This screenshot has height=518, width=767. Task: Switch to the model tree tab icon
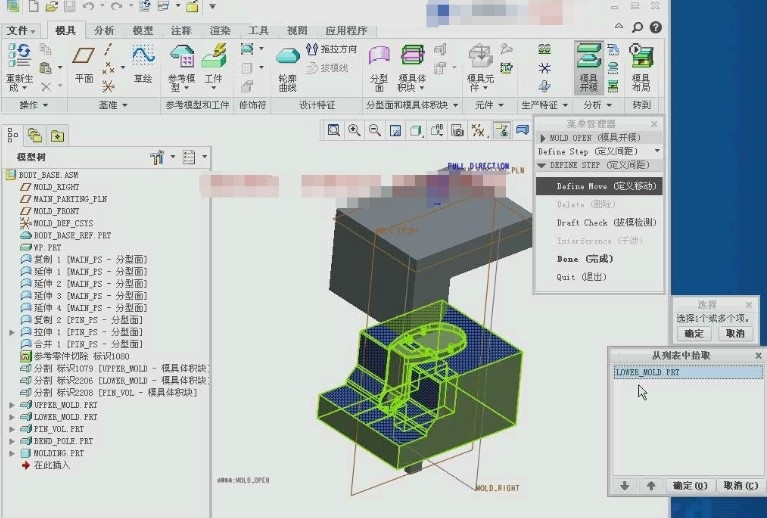13,135
